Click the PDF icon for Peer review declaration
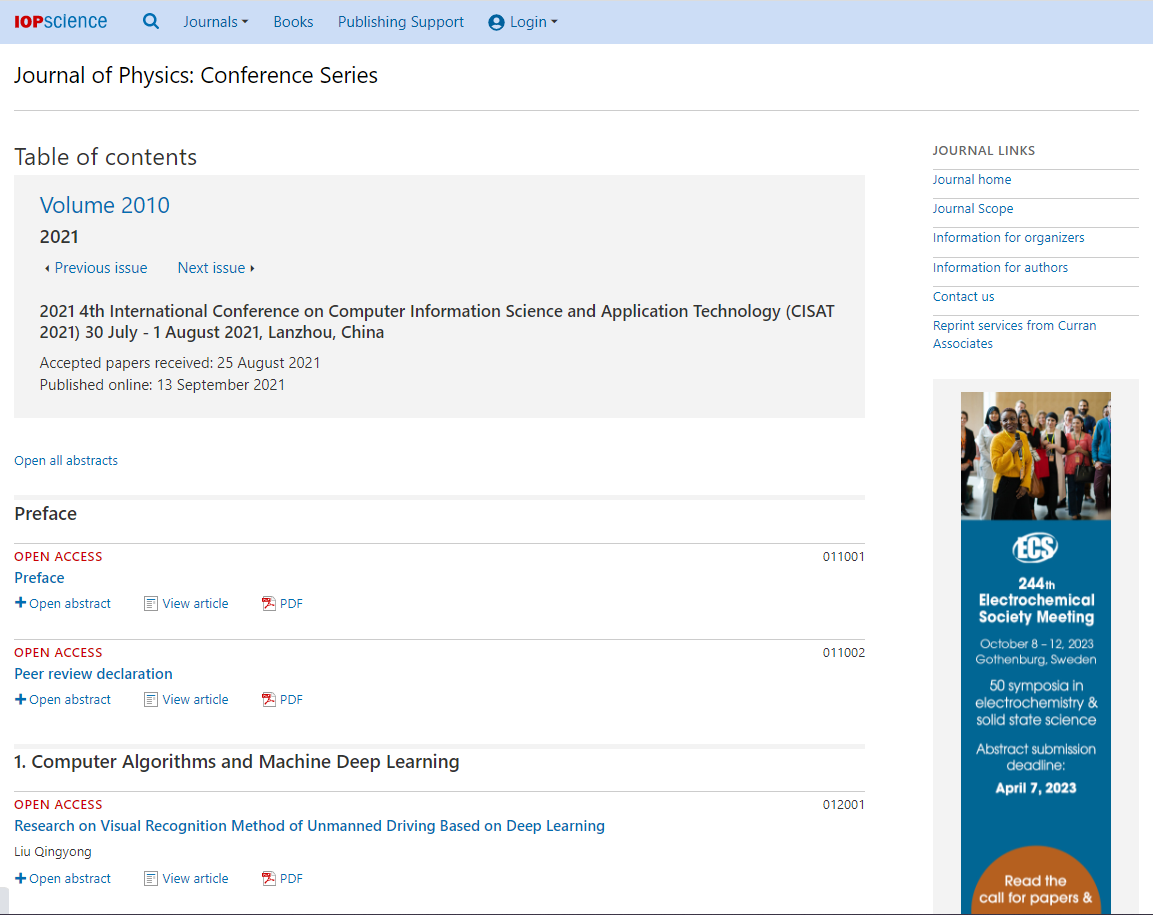This screenshot has width=1153, height=915. pyautogui.click(x=268, y=699)
